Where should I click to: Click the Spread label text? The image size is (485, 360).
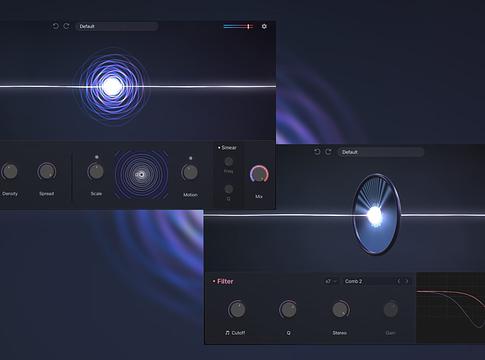47,194
